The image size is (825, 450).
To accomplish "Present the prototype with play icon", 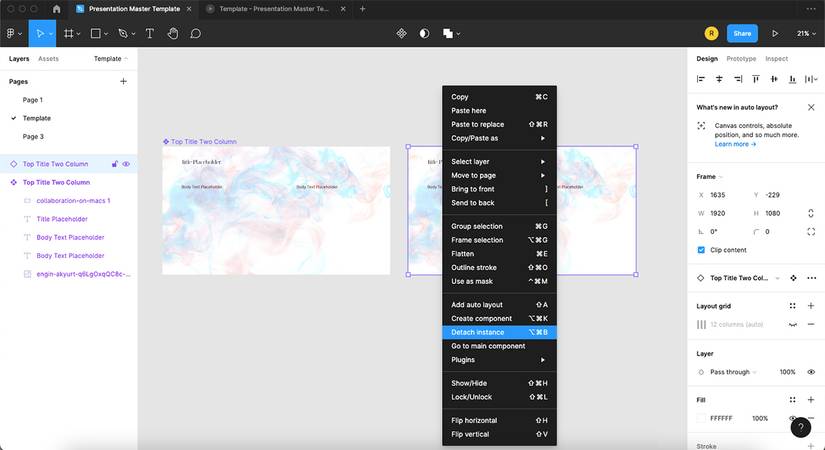I will (775, 34).
